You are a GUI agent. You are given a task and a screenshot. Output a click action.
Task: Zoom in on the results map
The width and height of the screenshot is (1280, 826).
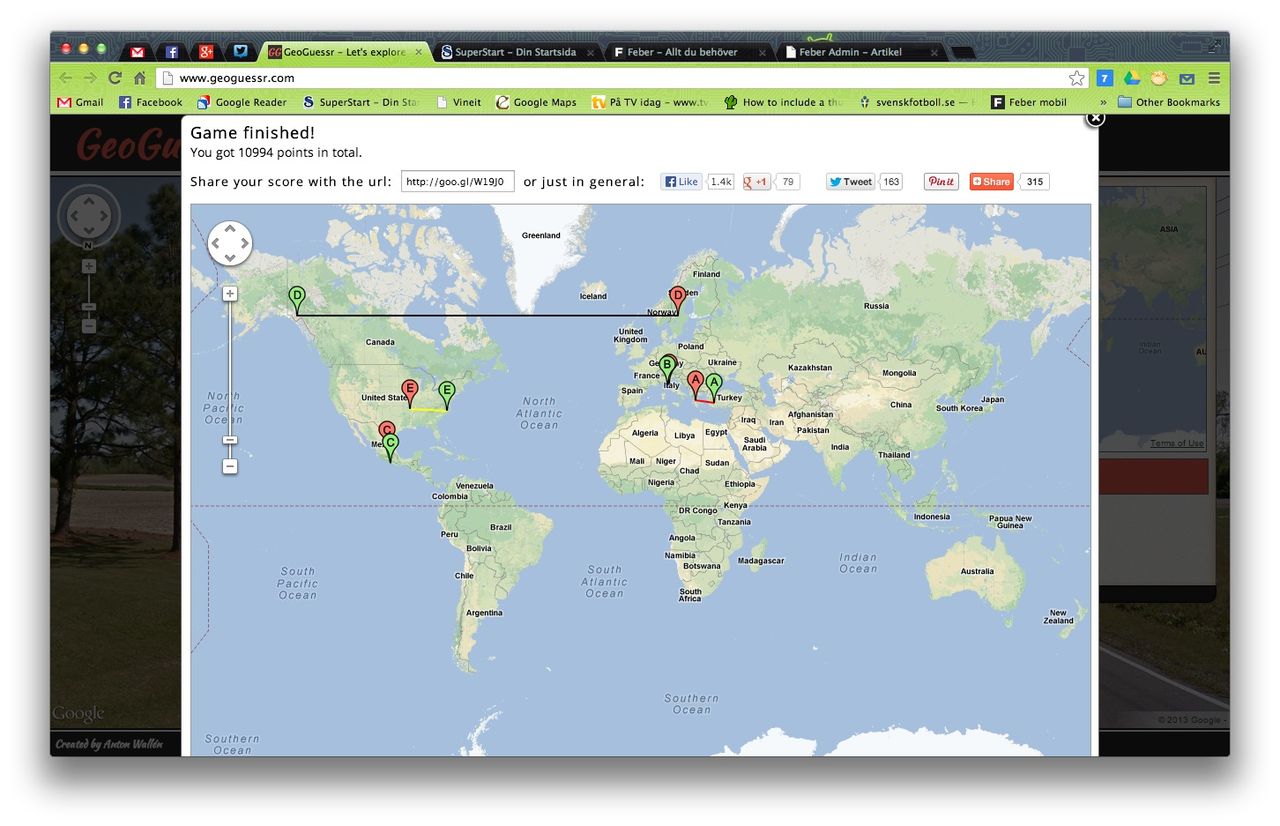(230, 293)
